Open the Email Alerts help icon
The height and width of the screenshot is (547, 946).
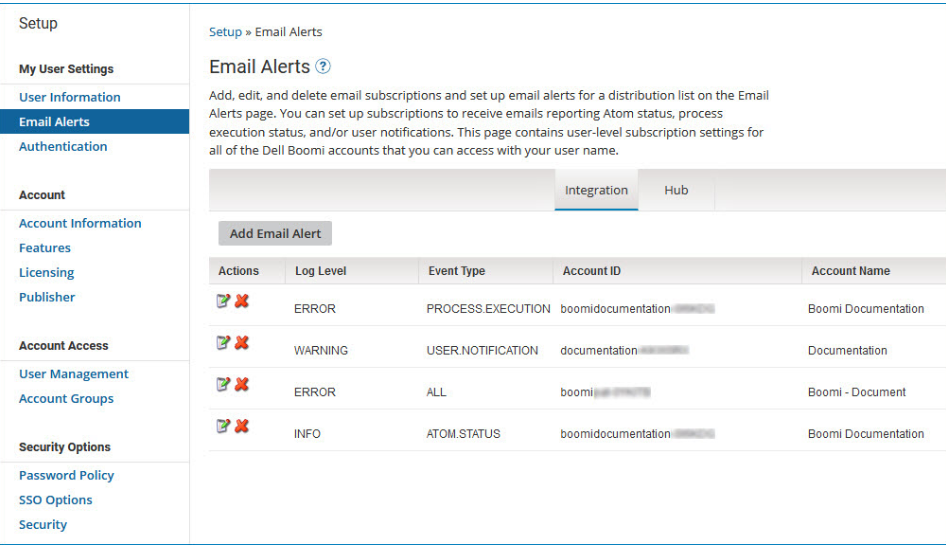point(323,66)
